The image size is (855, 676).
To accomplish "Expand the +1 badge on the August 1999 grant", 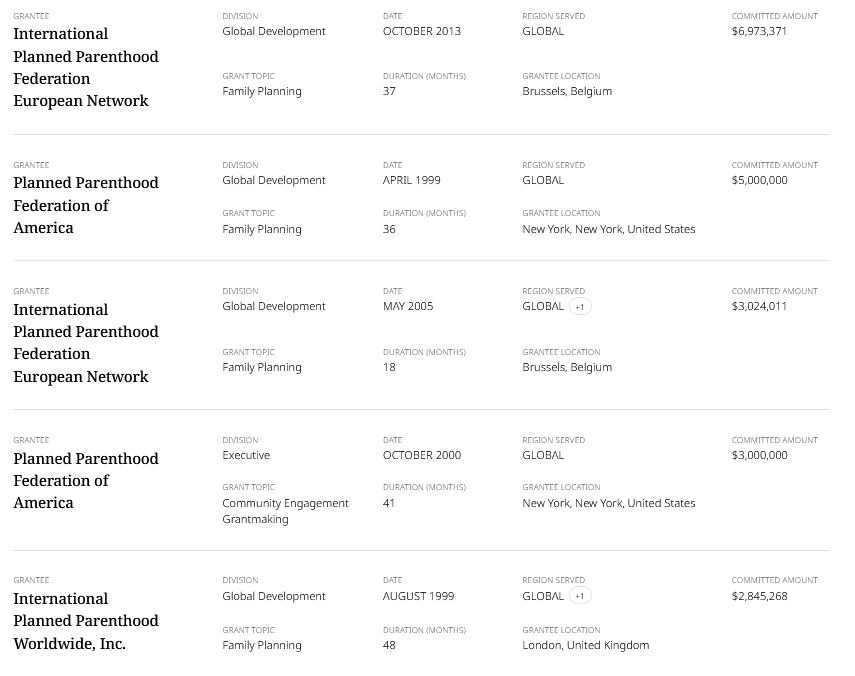I will 580,596.
